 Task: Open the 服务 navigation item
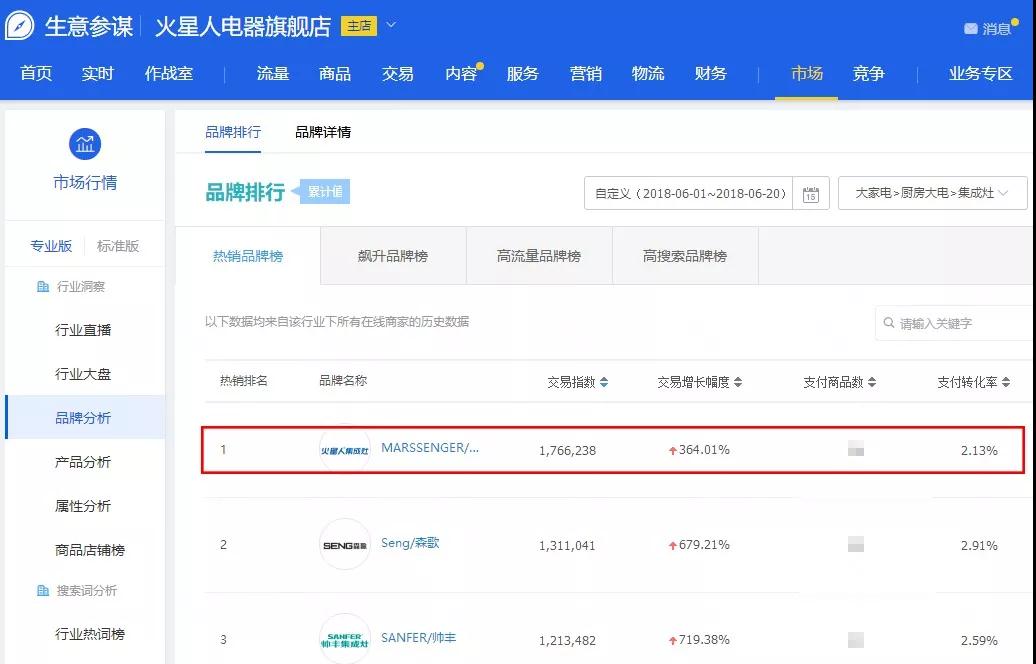[x=523, y=73]
